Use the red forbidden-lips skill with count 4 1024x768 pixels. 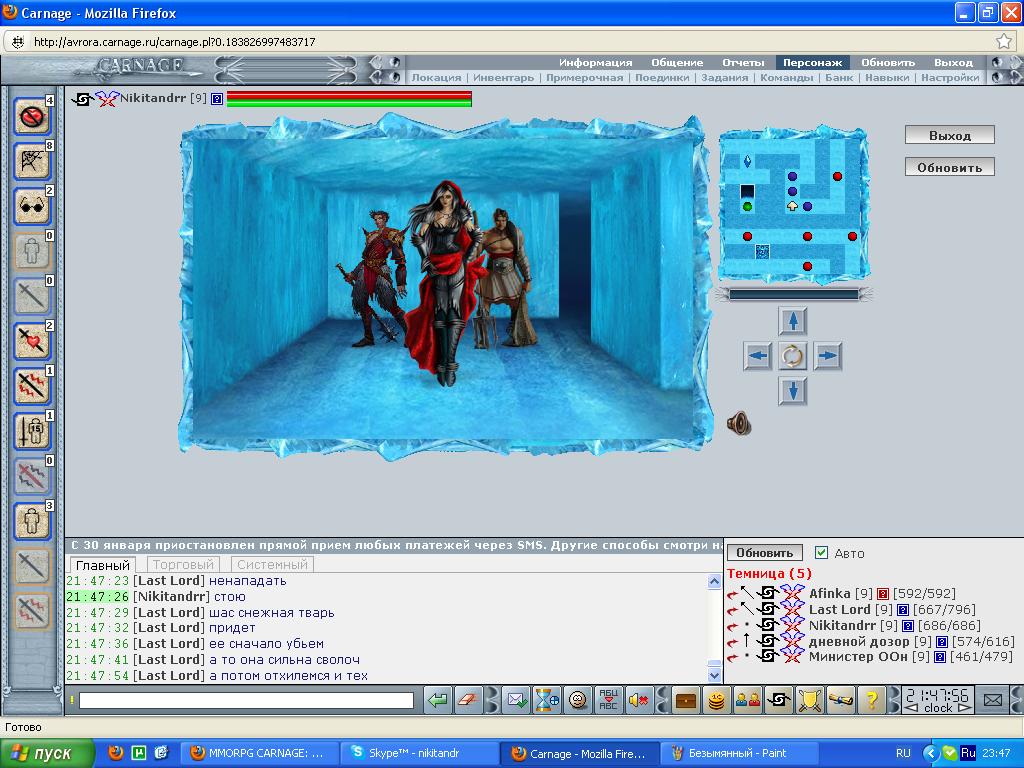coord(32,117)
